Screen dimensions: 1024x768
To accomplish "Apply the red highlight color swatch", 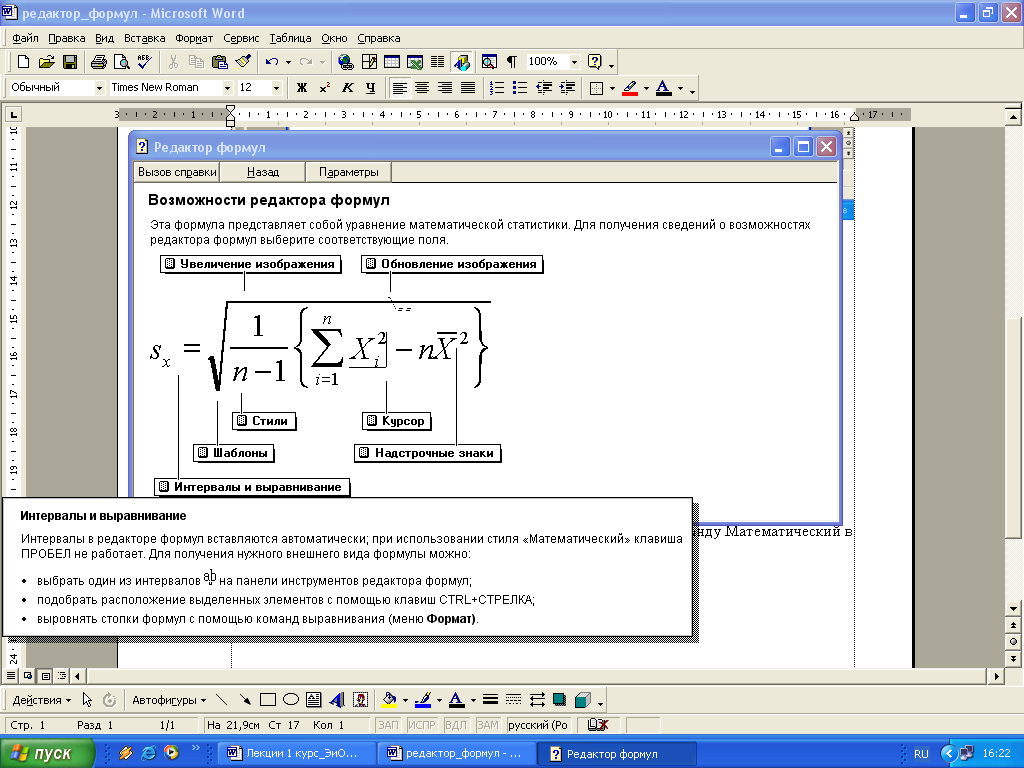I will 630,88.
